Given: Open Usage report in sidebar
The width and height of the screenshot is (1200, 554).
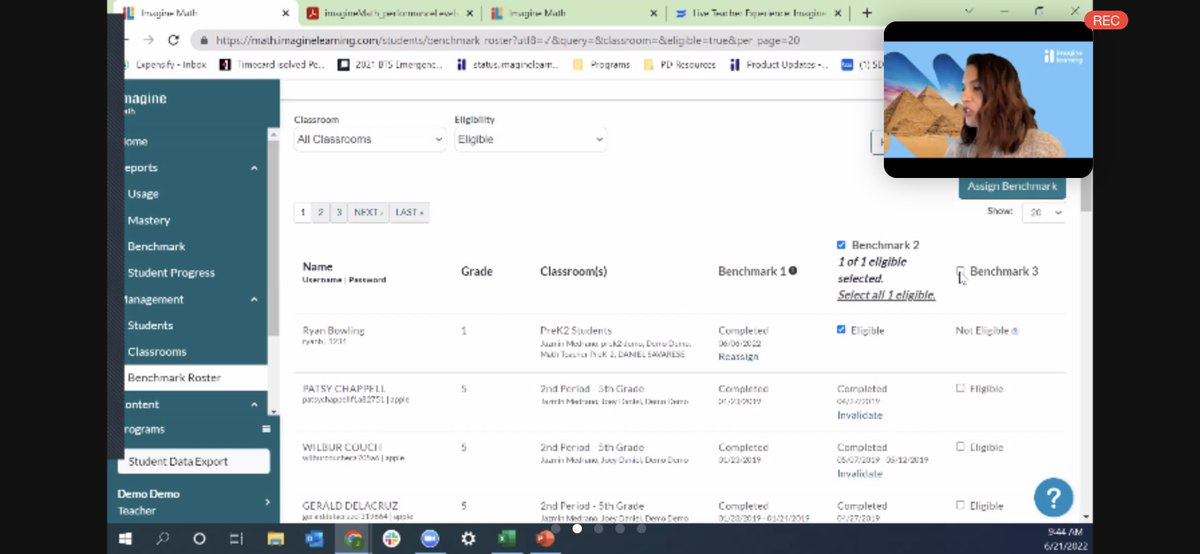Looking at the screenshot, I should coord(143,194).
